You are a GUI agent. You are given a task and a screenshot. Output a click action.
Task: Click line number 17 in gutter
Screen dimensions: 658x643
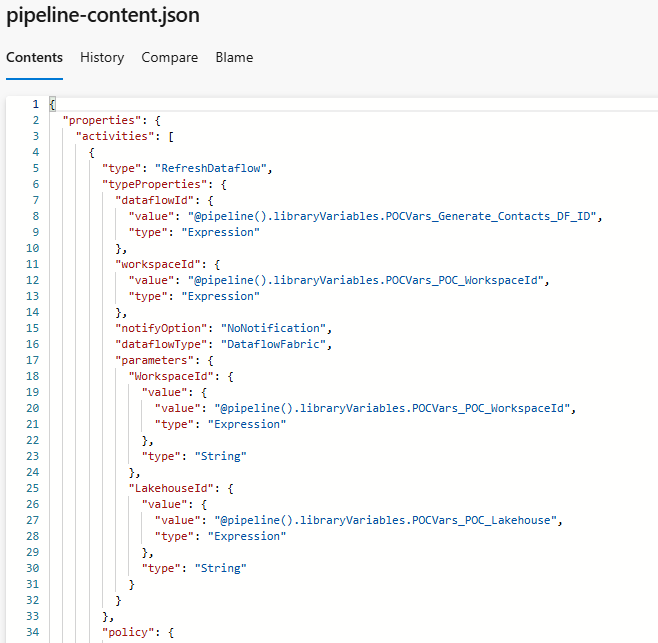32,360
